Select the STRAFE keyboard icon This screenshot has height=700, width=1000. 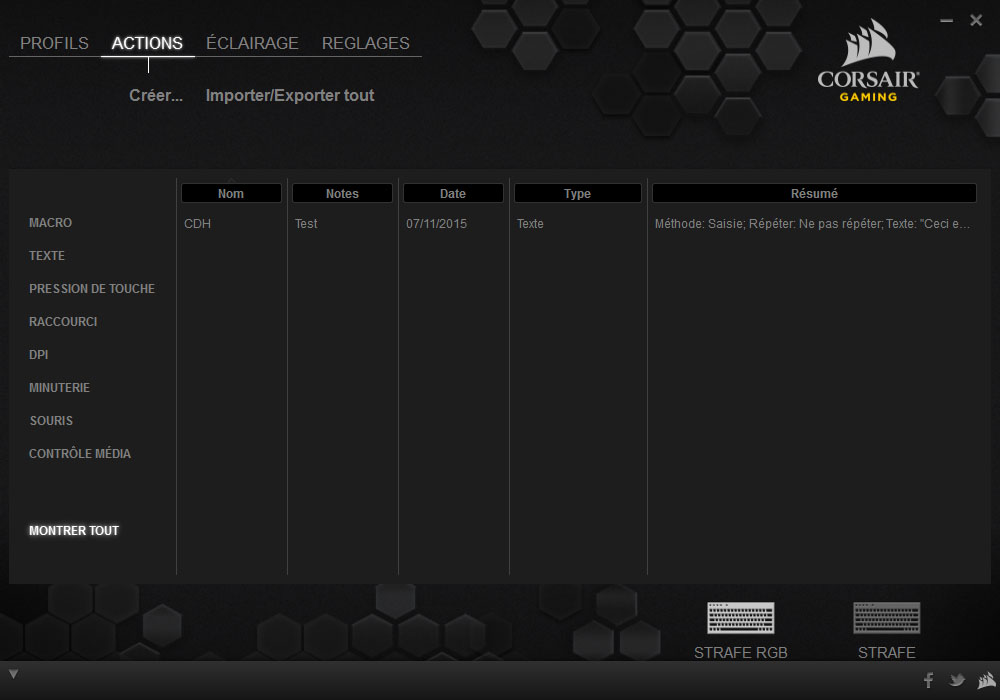click(x=886, y=618)
